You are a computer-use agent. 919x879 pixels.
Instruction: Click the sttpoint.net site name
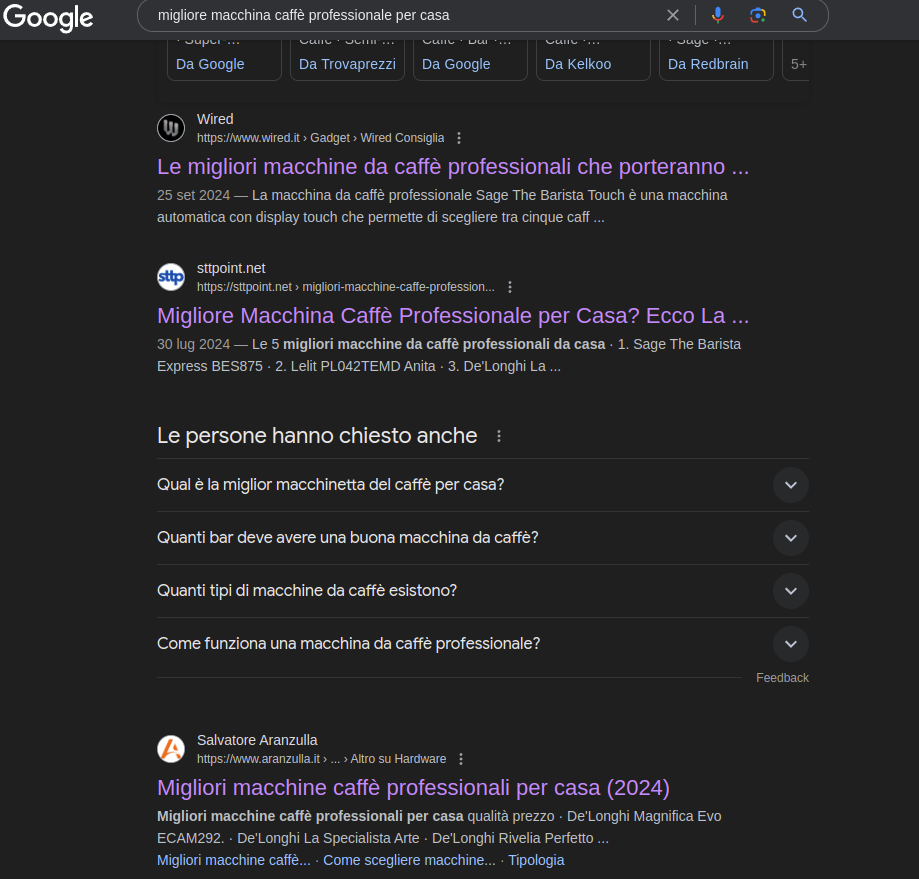click(x=231, y=268)
